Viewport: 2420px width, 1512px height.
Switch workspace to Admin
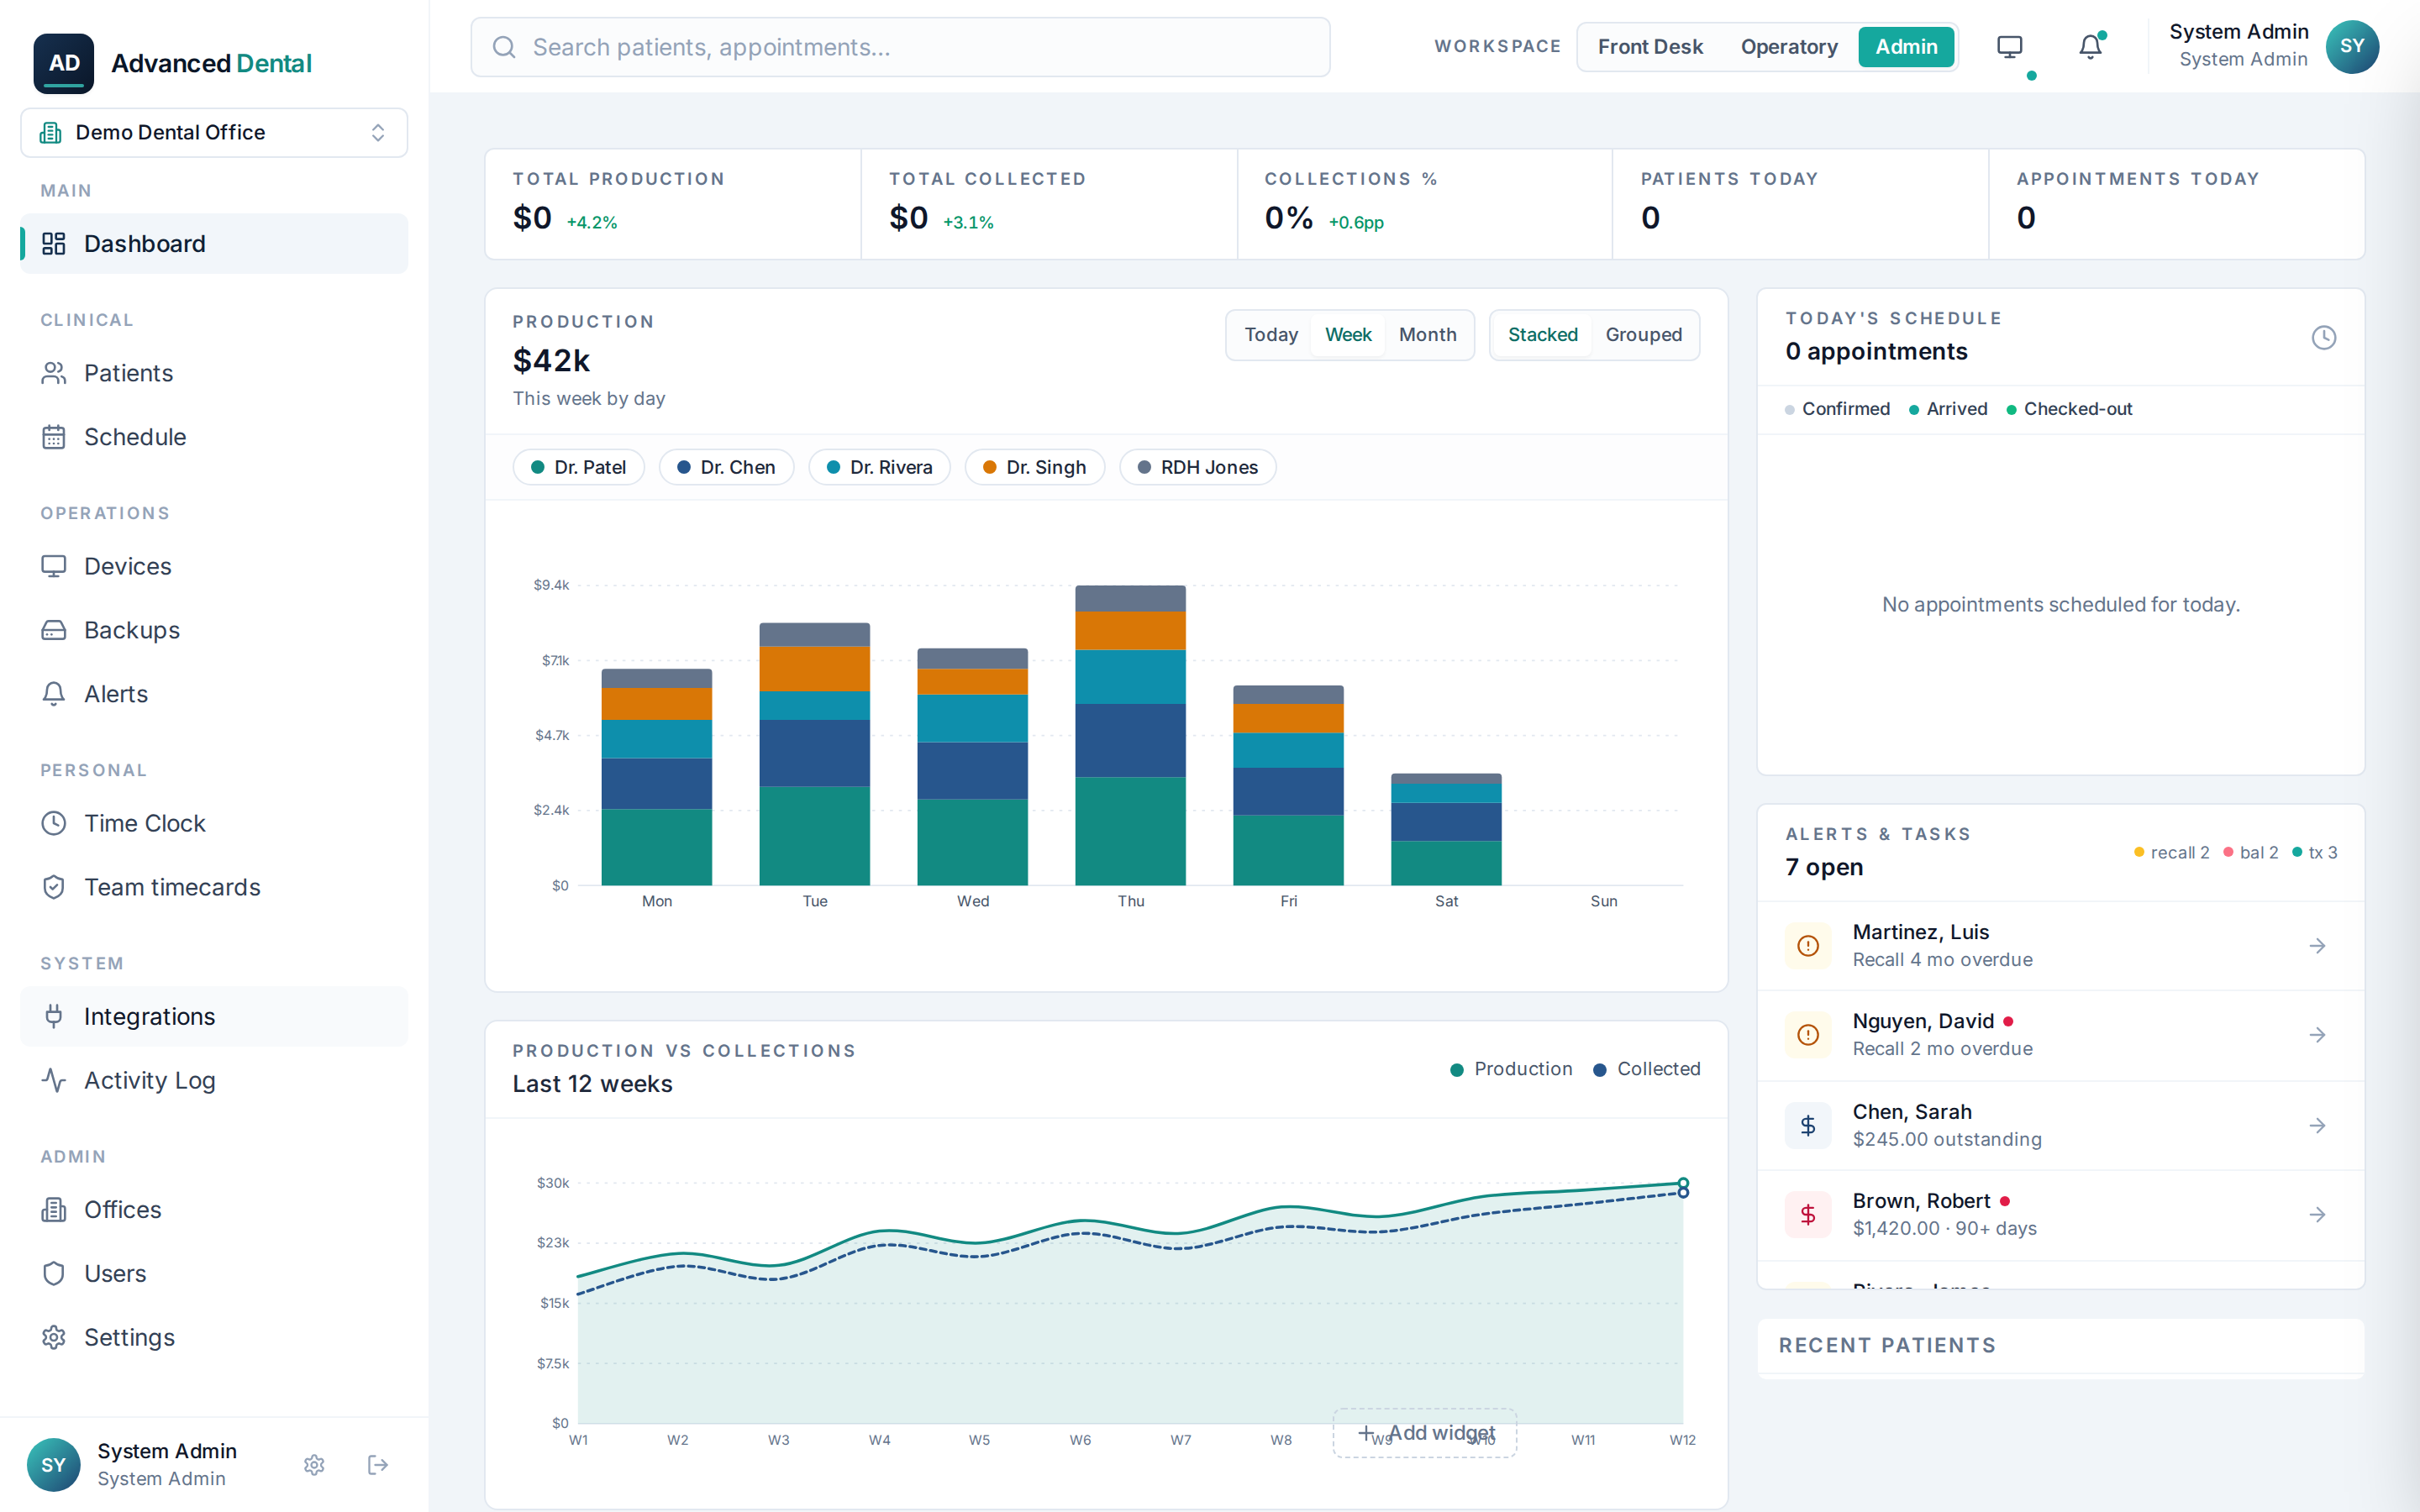pyautogui.click(x=1906, y=47)
